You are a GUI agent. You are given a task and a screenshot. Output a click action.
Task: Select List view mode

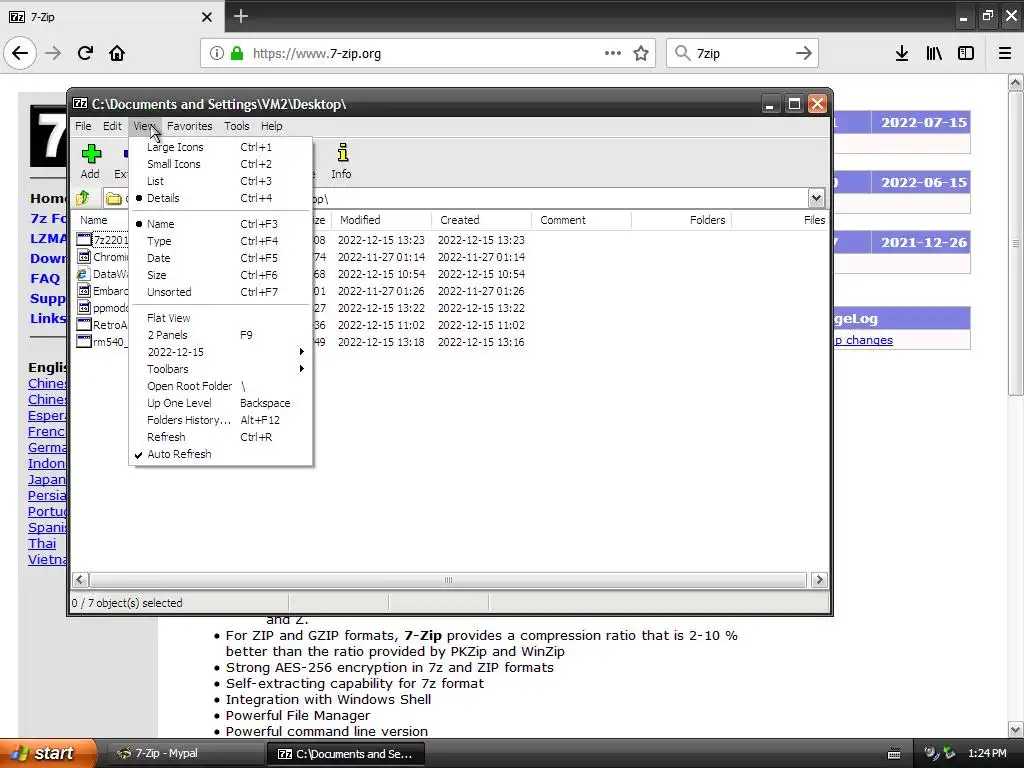[221, 181]
